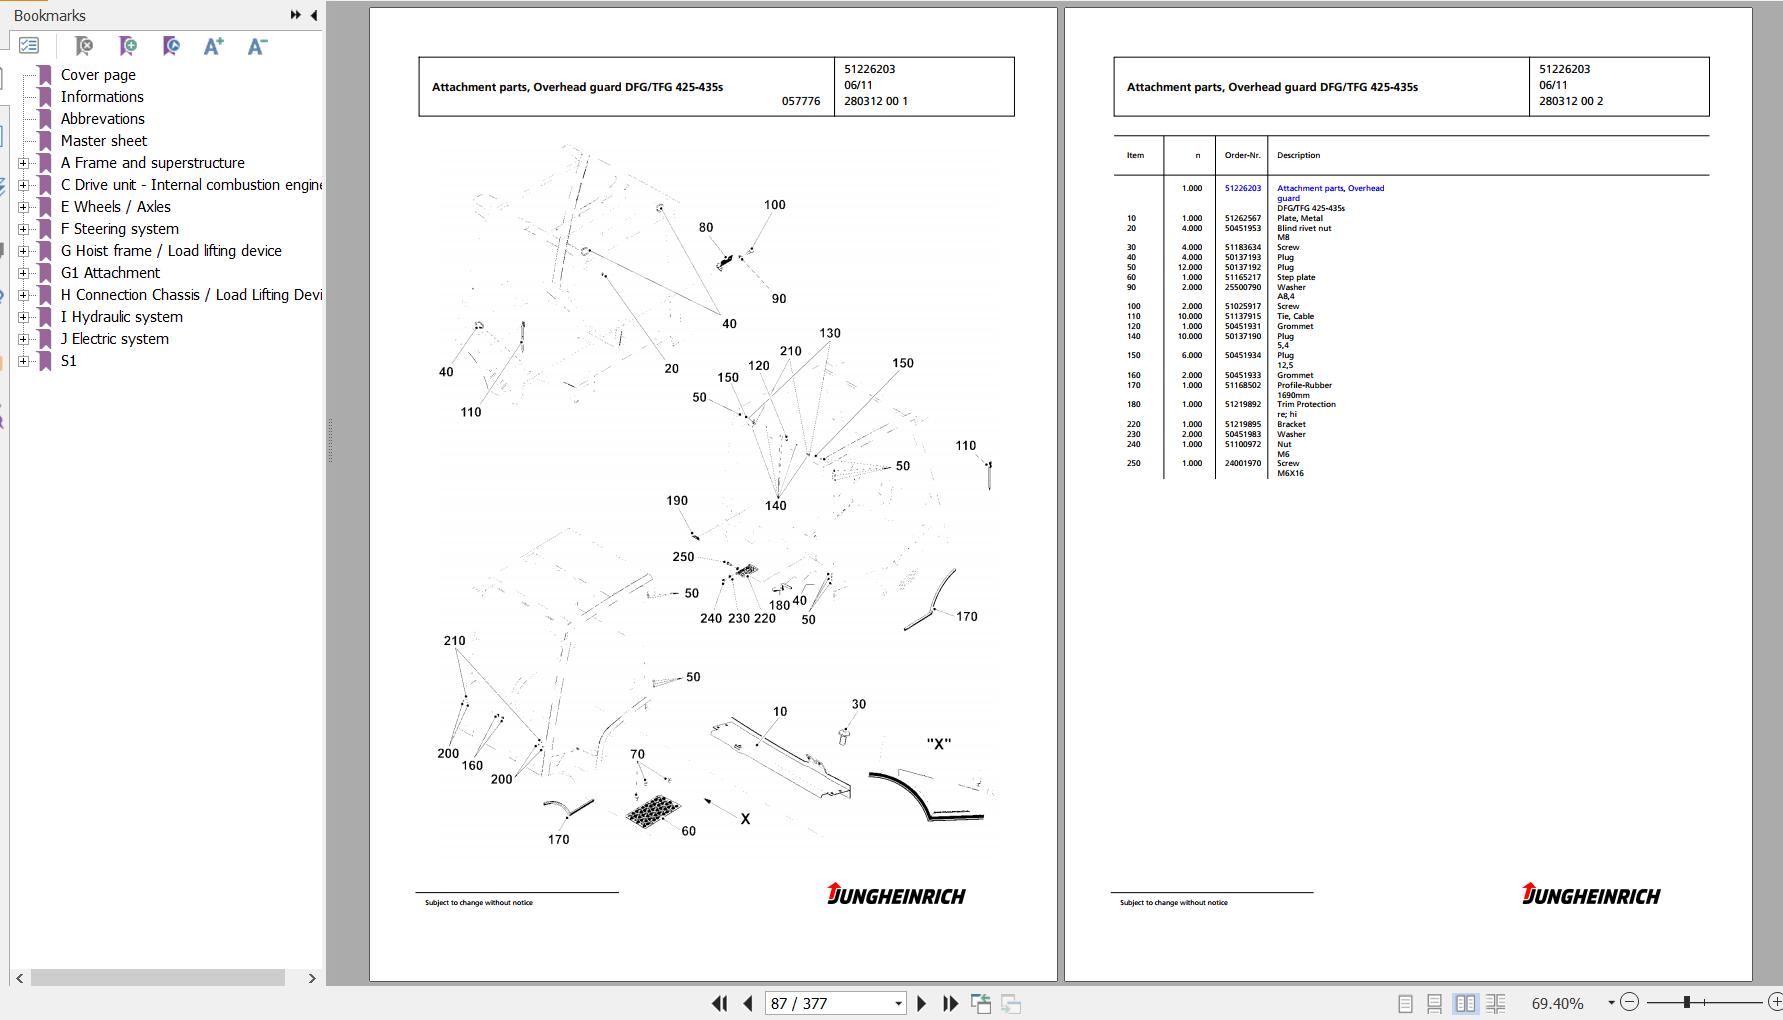Collapse the Bookmarks panel with the arrow

pyautogui.click(x=314, y=15)
